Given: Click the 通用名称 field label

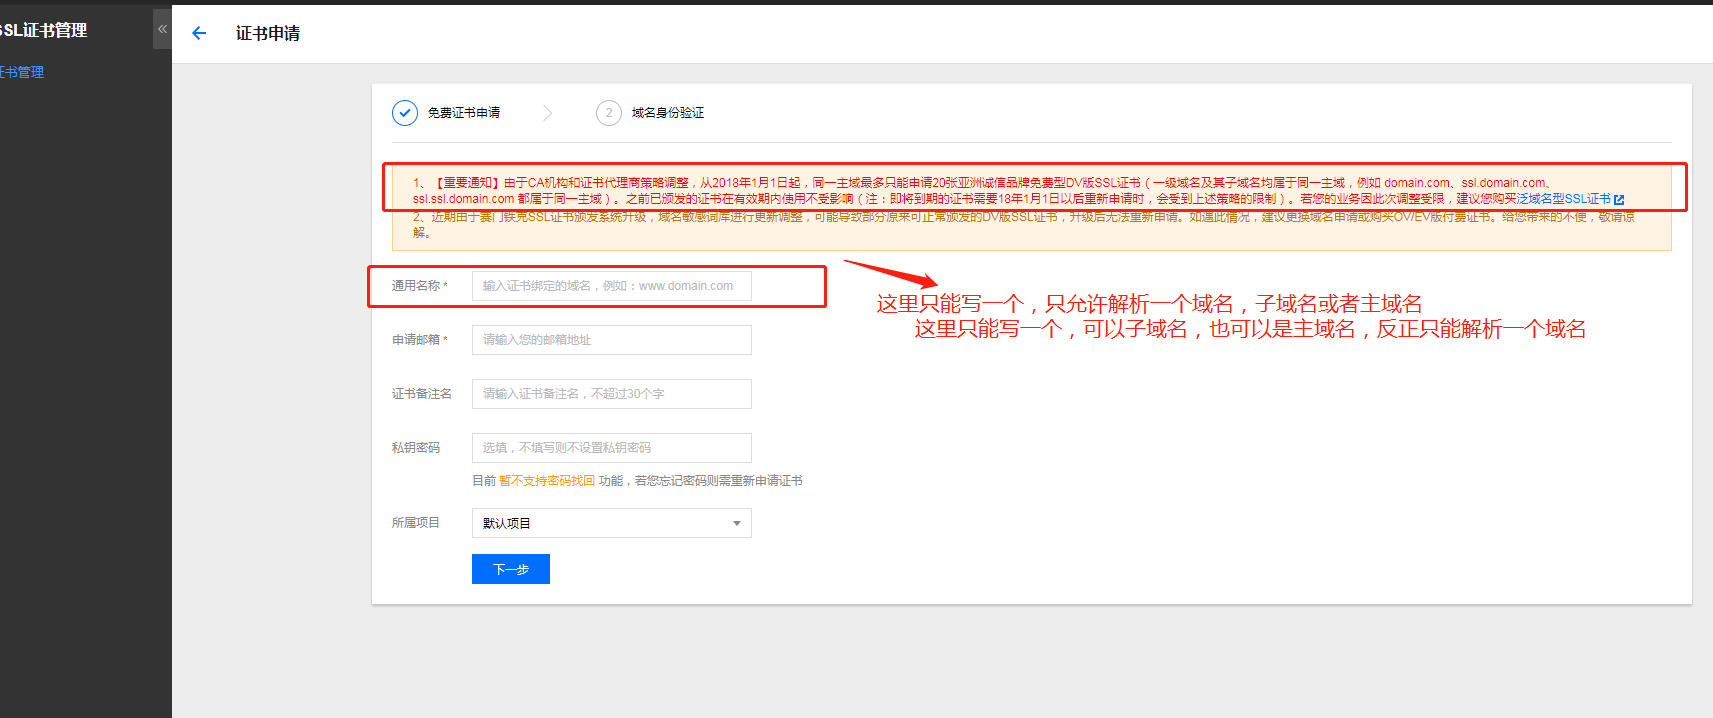Looking at the screenshot, I should (x=416, y=286).
